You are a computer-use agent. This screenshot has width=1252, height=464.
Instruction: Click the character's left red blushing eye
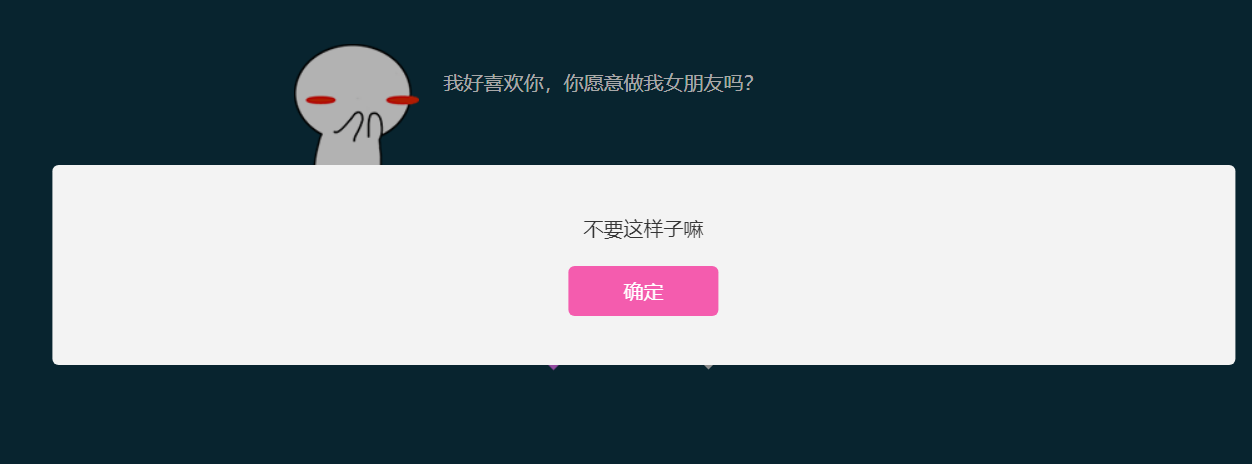320,100
